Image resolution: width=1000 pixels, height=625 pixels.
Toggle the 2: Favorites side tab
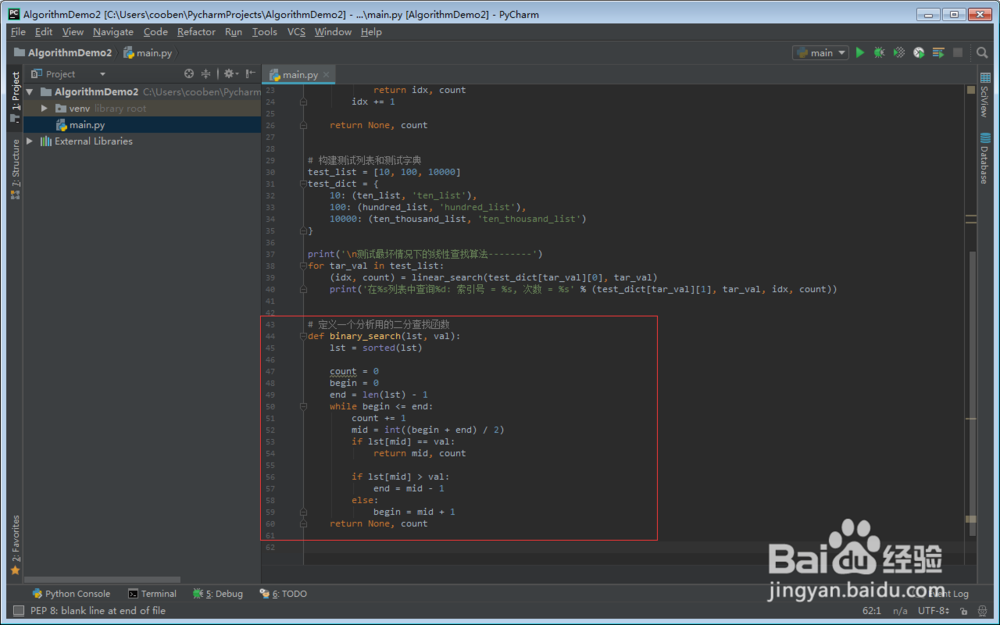click(15, 545)
